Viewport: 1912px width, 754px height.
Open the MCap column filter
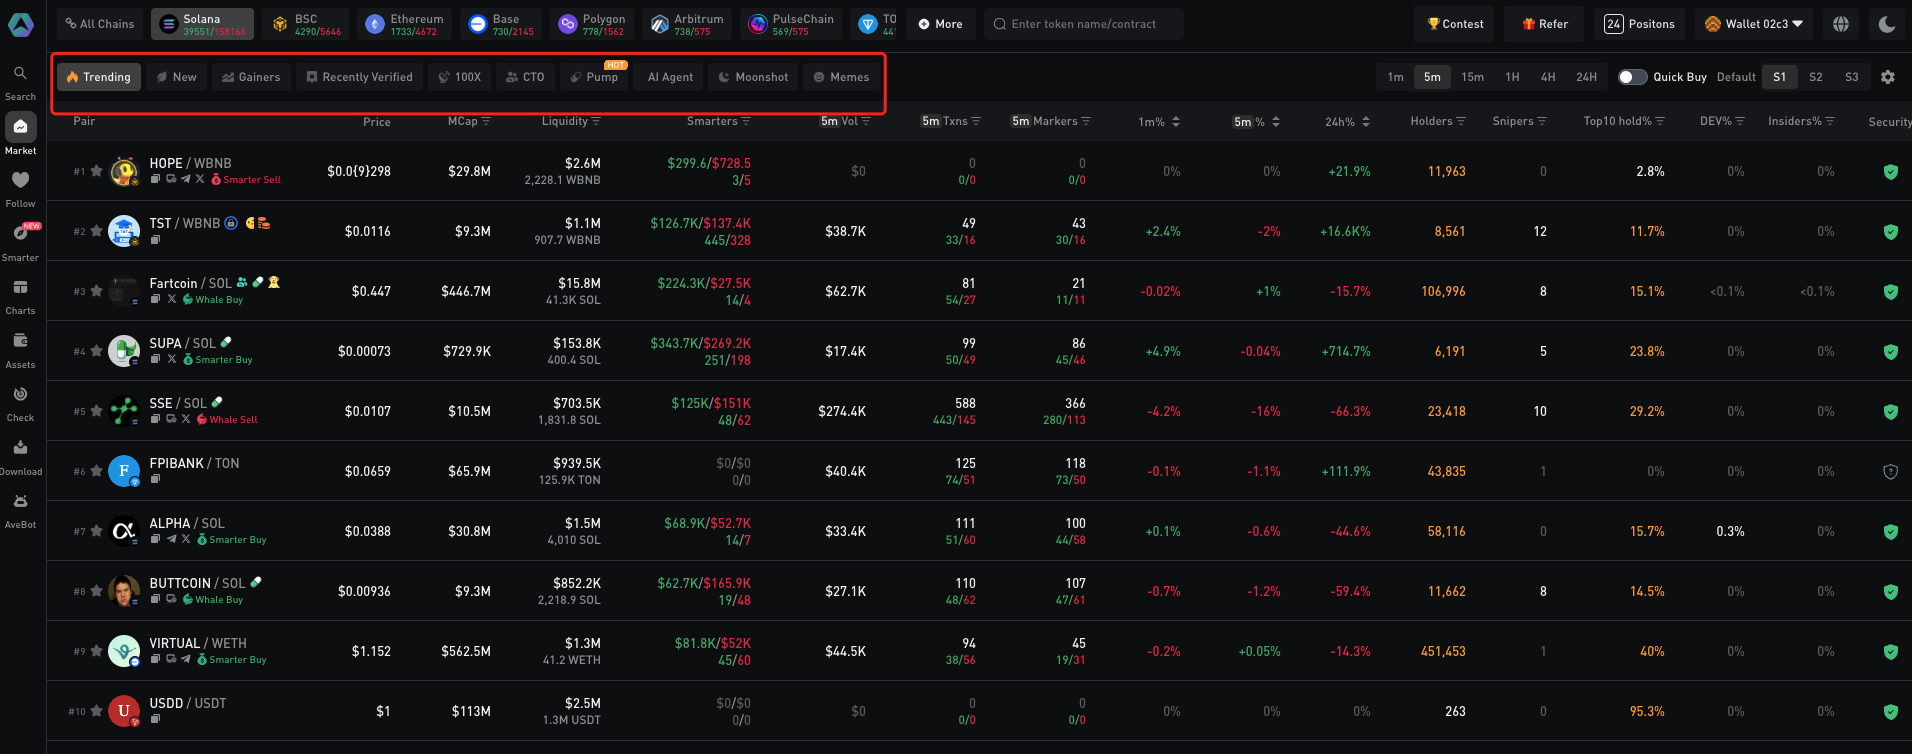click(486, 122)
